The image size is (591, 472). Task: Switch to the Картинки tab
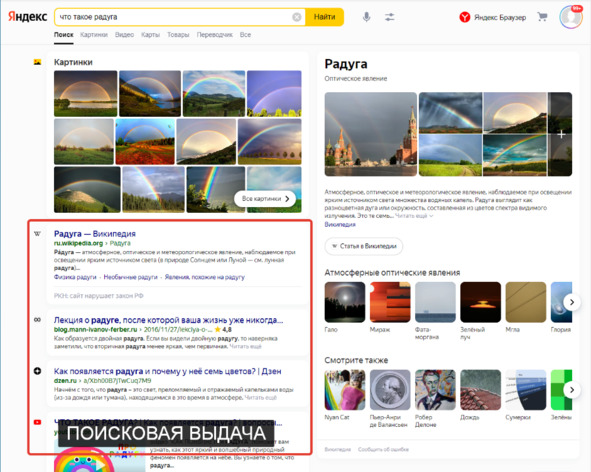tap(94, 35)
